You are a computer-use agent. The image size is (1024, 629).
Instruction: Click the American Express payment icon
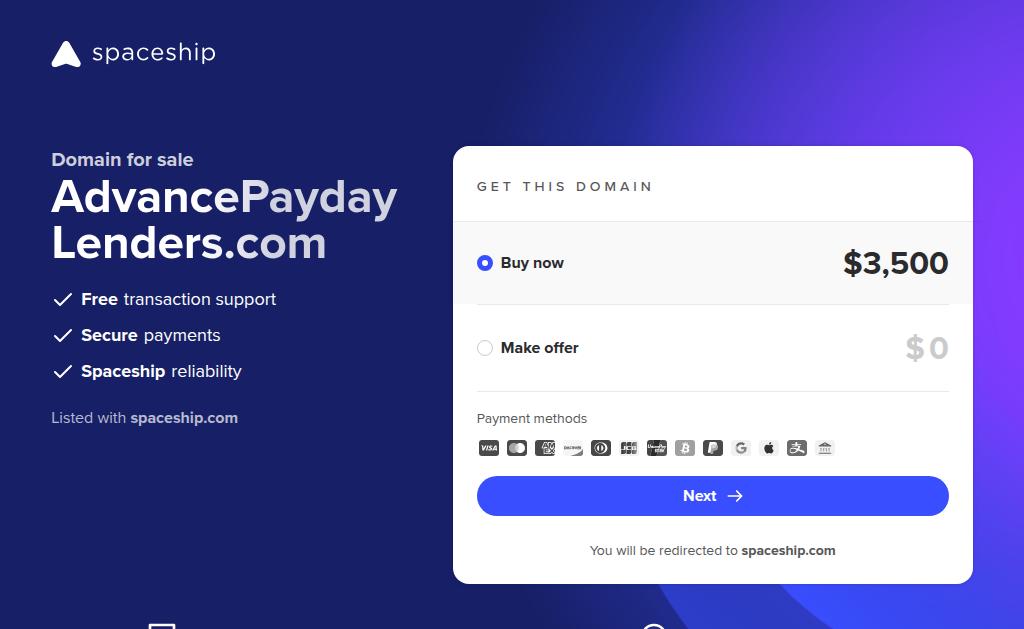coord(545,448)
